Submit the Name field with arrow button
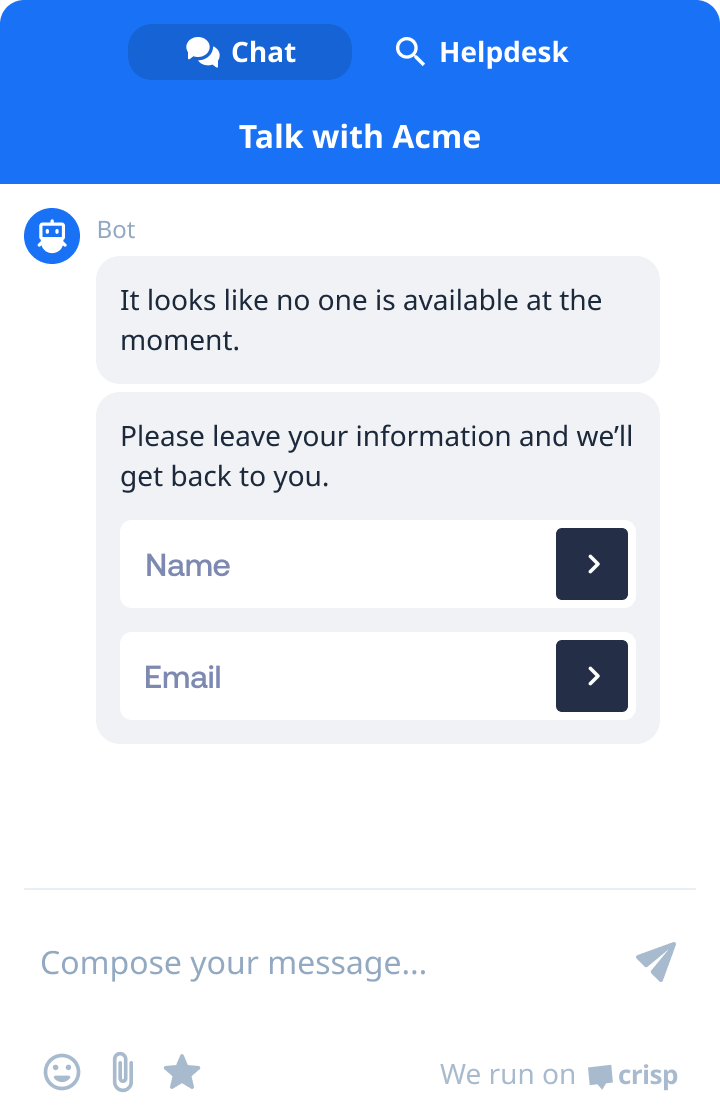 click(x=591, y=564)
